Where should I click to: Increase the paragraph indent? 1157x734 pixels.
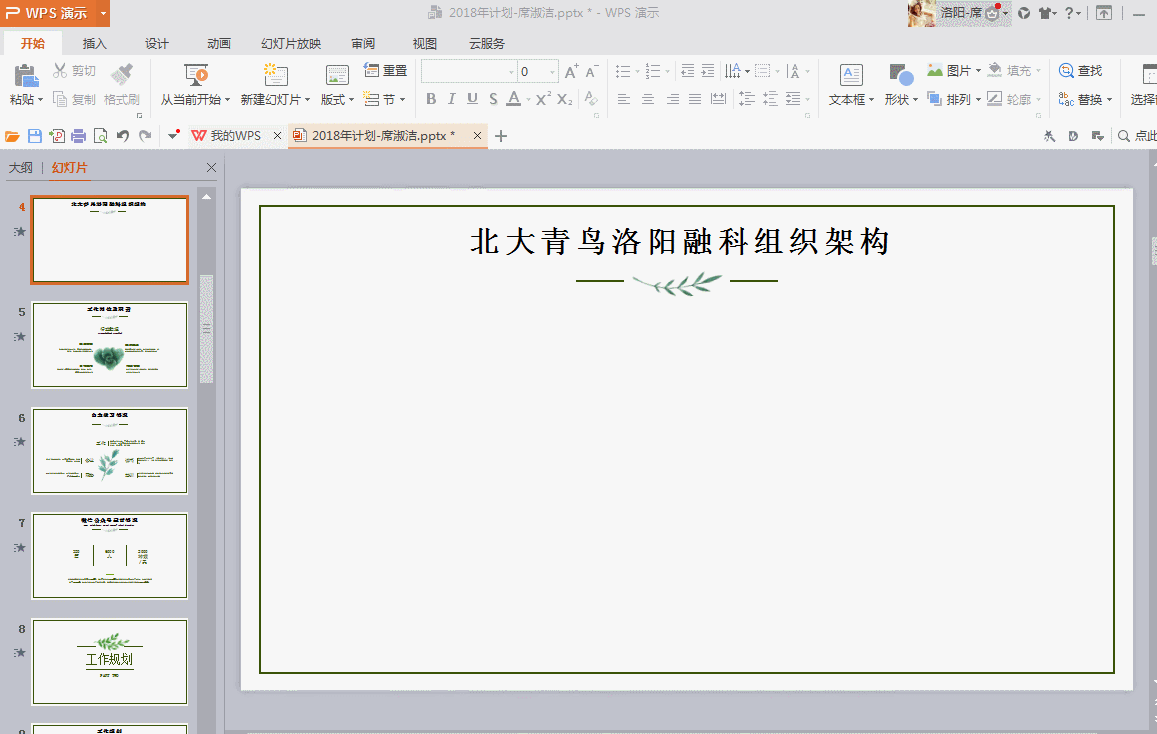(708, 72)
